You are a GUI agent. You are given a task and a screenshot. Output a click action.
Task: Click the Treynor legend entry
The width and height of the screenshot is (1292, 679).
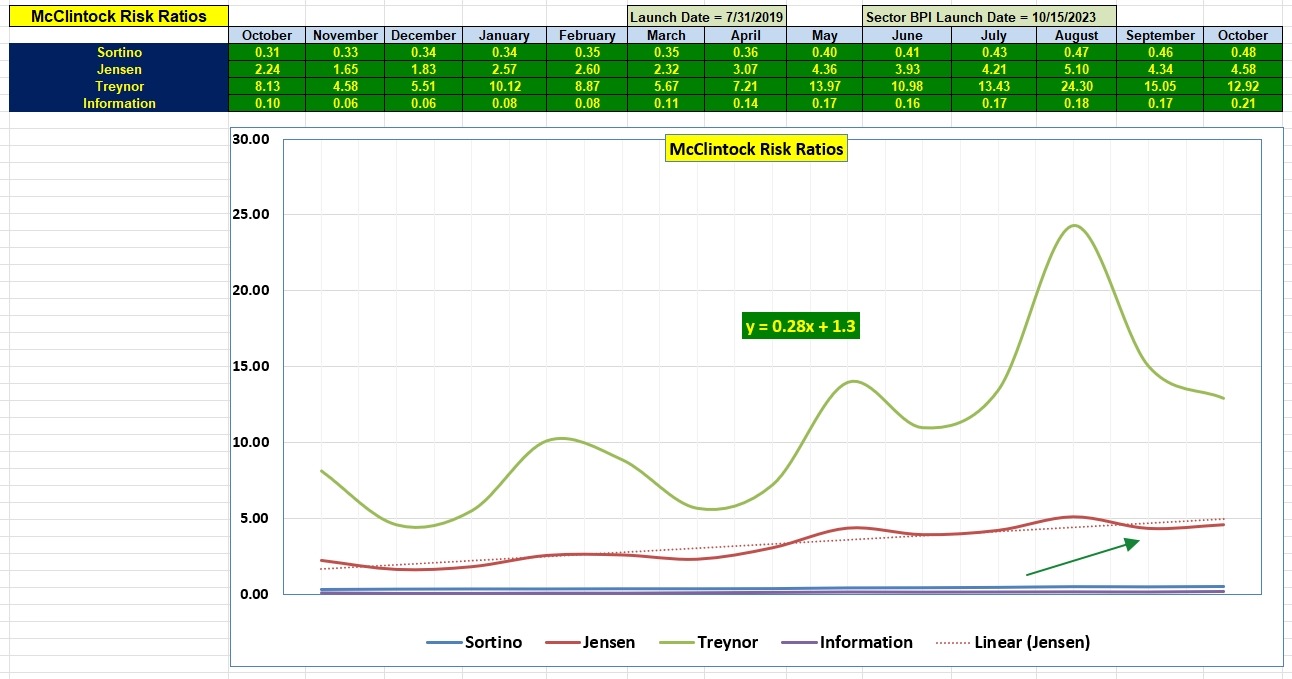tap(708, 642)
